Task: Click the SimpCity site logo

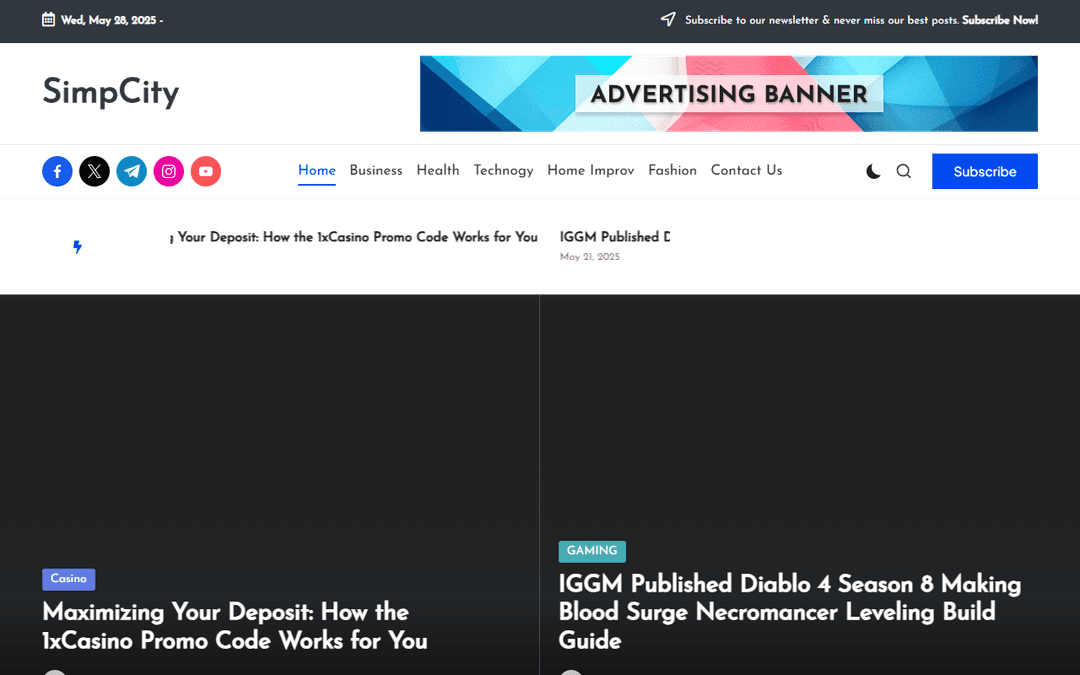Action: click(x=111, y=92)
